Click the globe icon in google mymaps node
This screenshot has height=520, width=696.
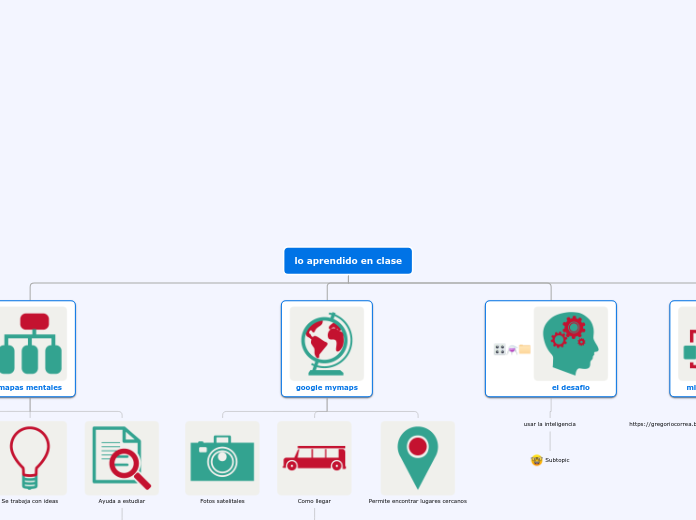click(x=327, y=343)
